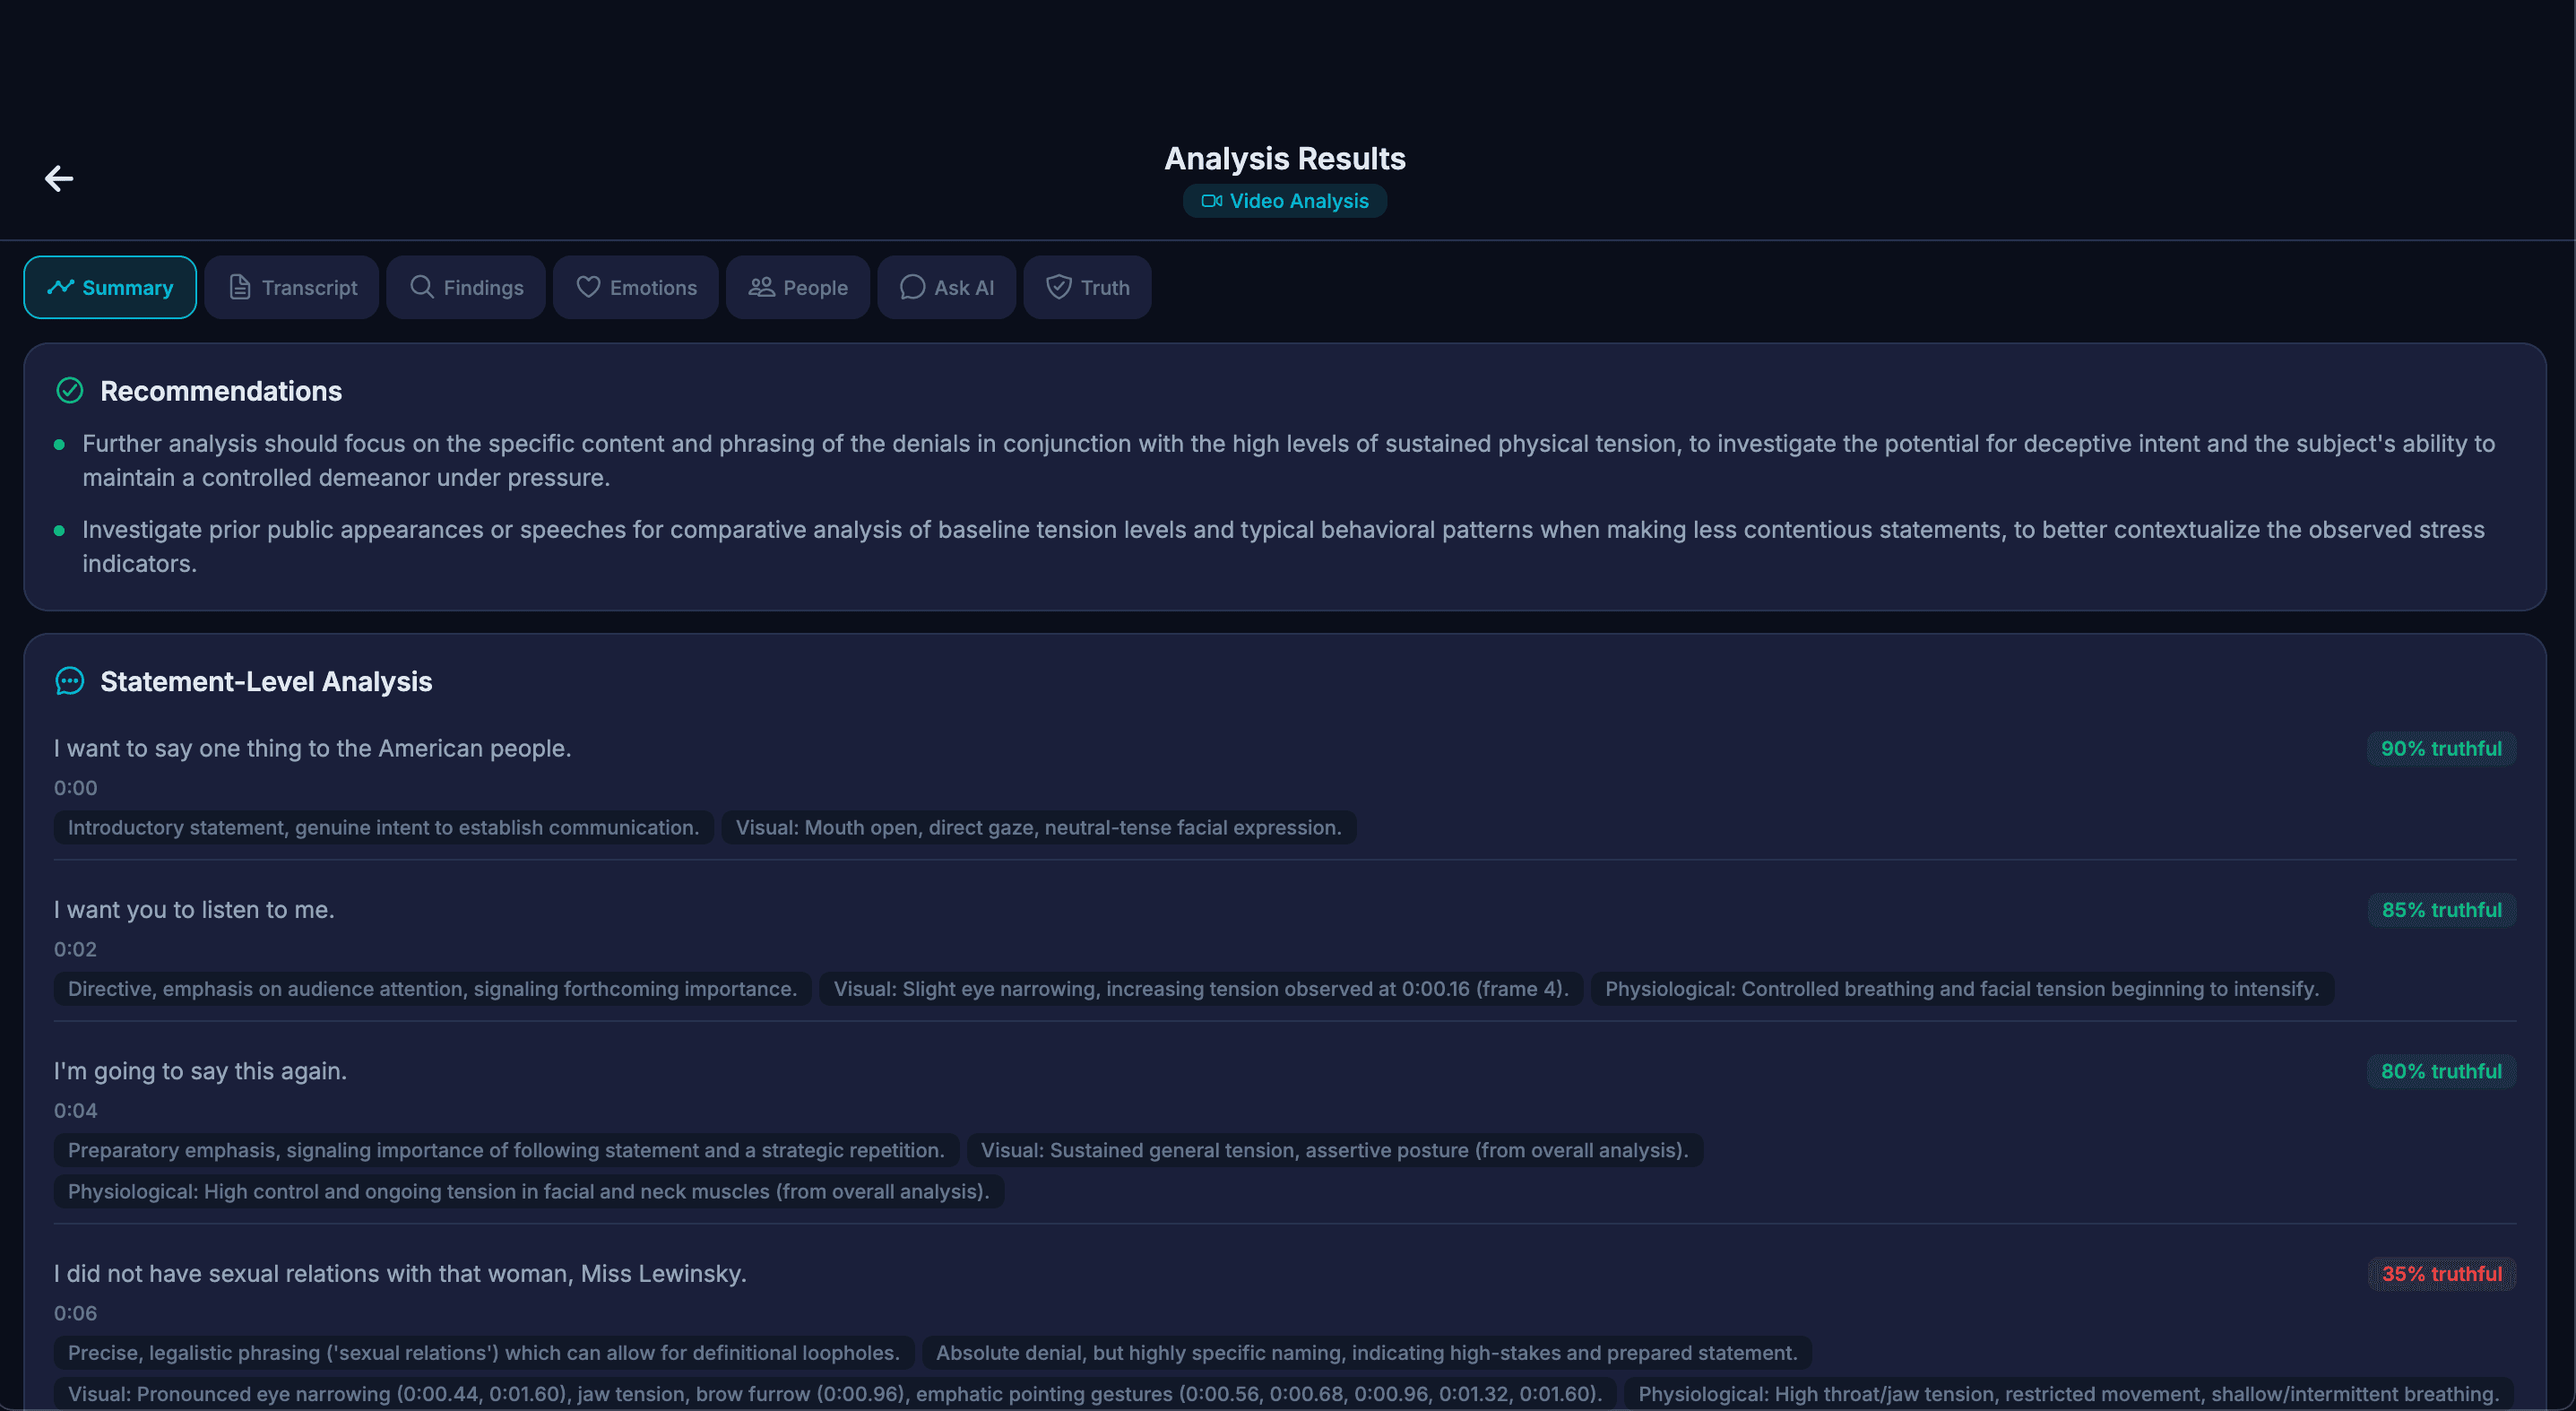
Task: Click the People icon in the tab bar
Action: pyautogui.click(x=761, y=287)
